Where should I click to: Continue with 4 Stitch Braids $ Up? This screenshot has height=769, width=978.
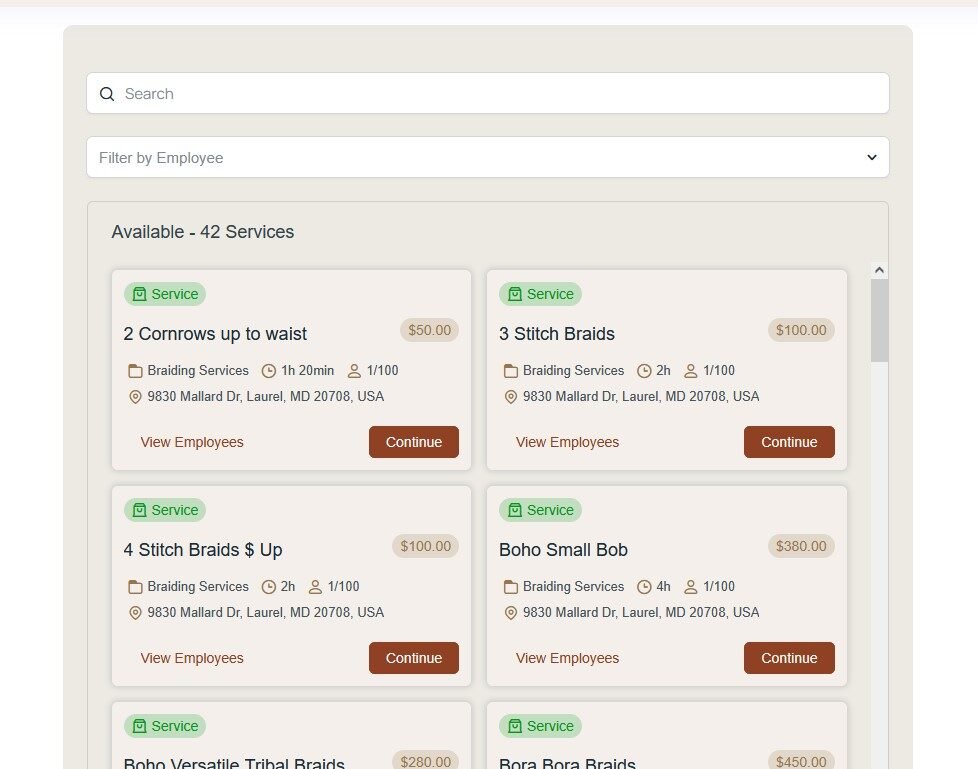(x=414, y=657)
